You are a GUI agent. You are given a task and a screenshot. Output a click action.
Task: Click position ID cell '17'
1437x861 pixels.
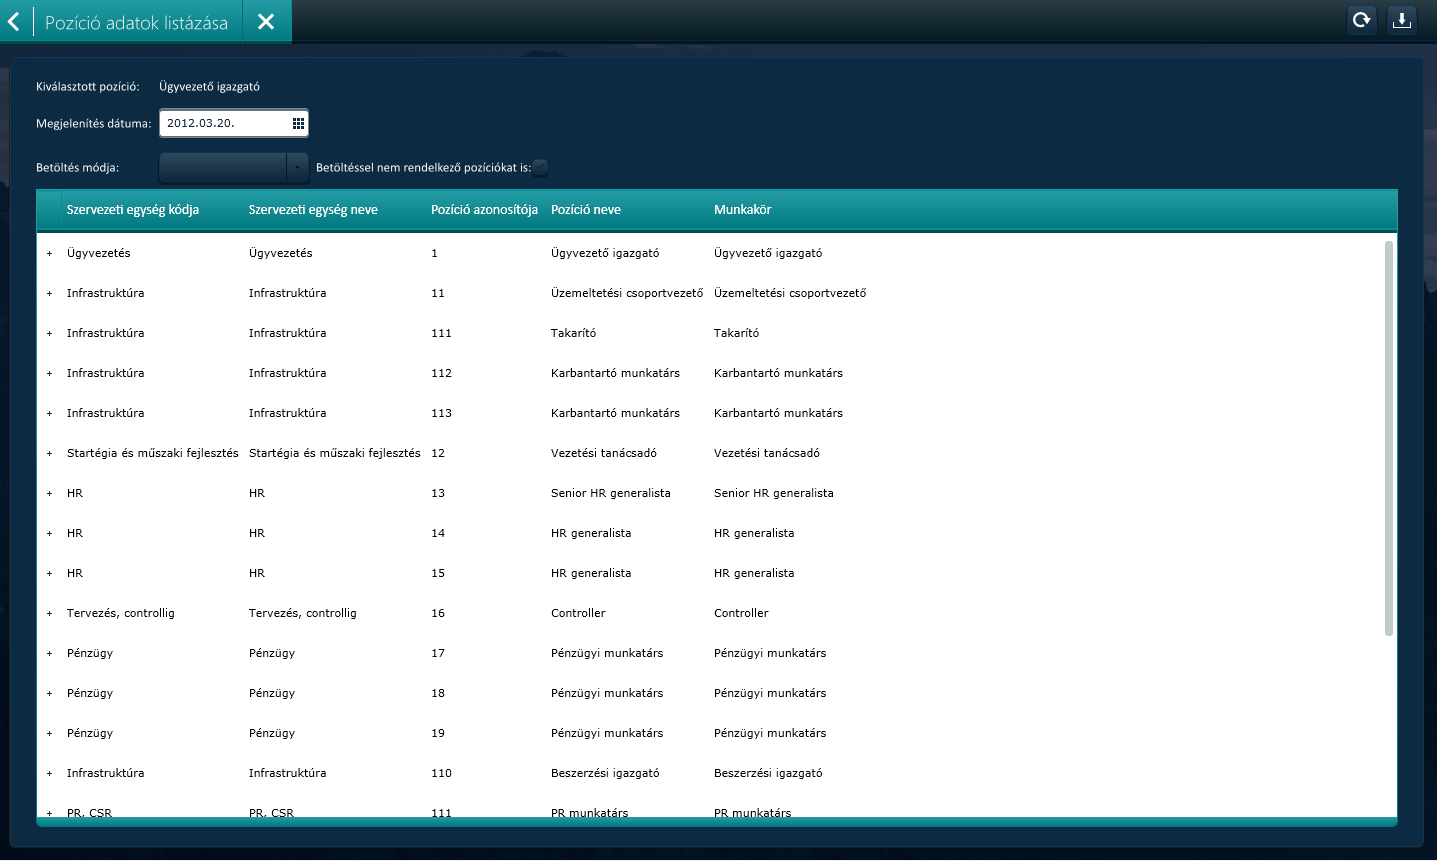[438, 653]
